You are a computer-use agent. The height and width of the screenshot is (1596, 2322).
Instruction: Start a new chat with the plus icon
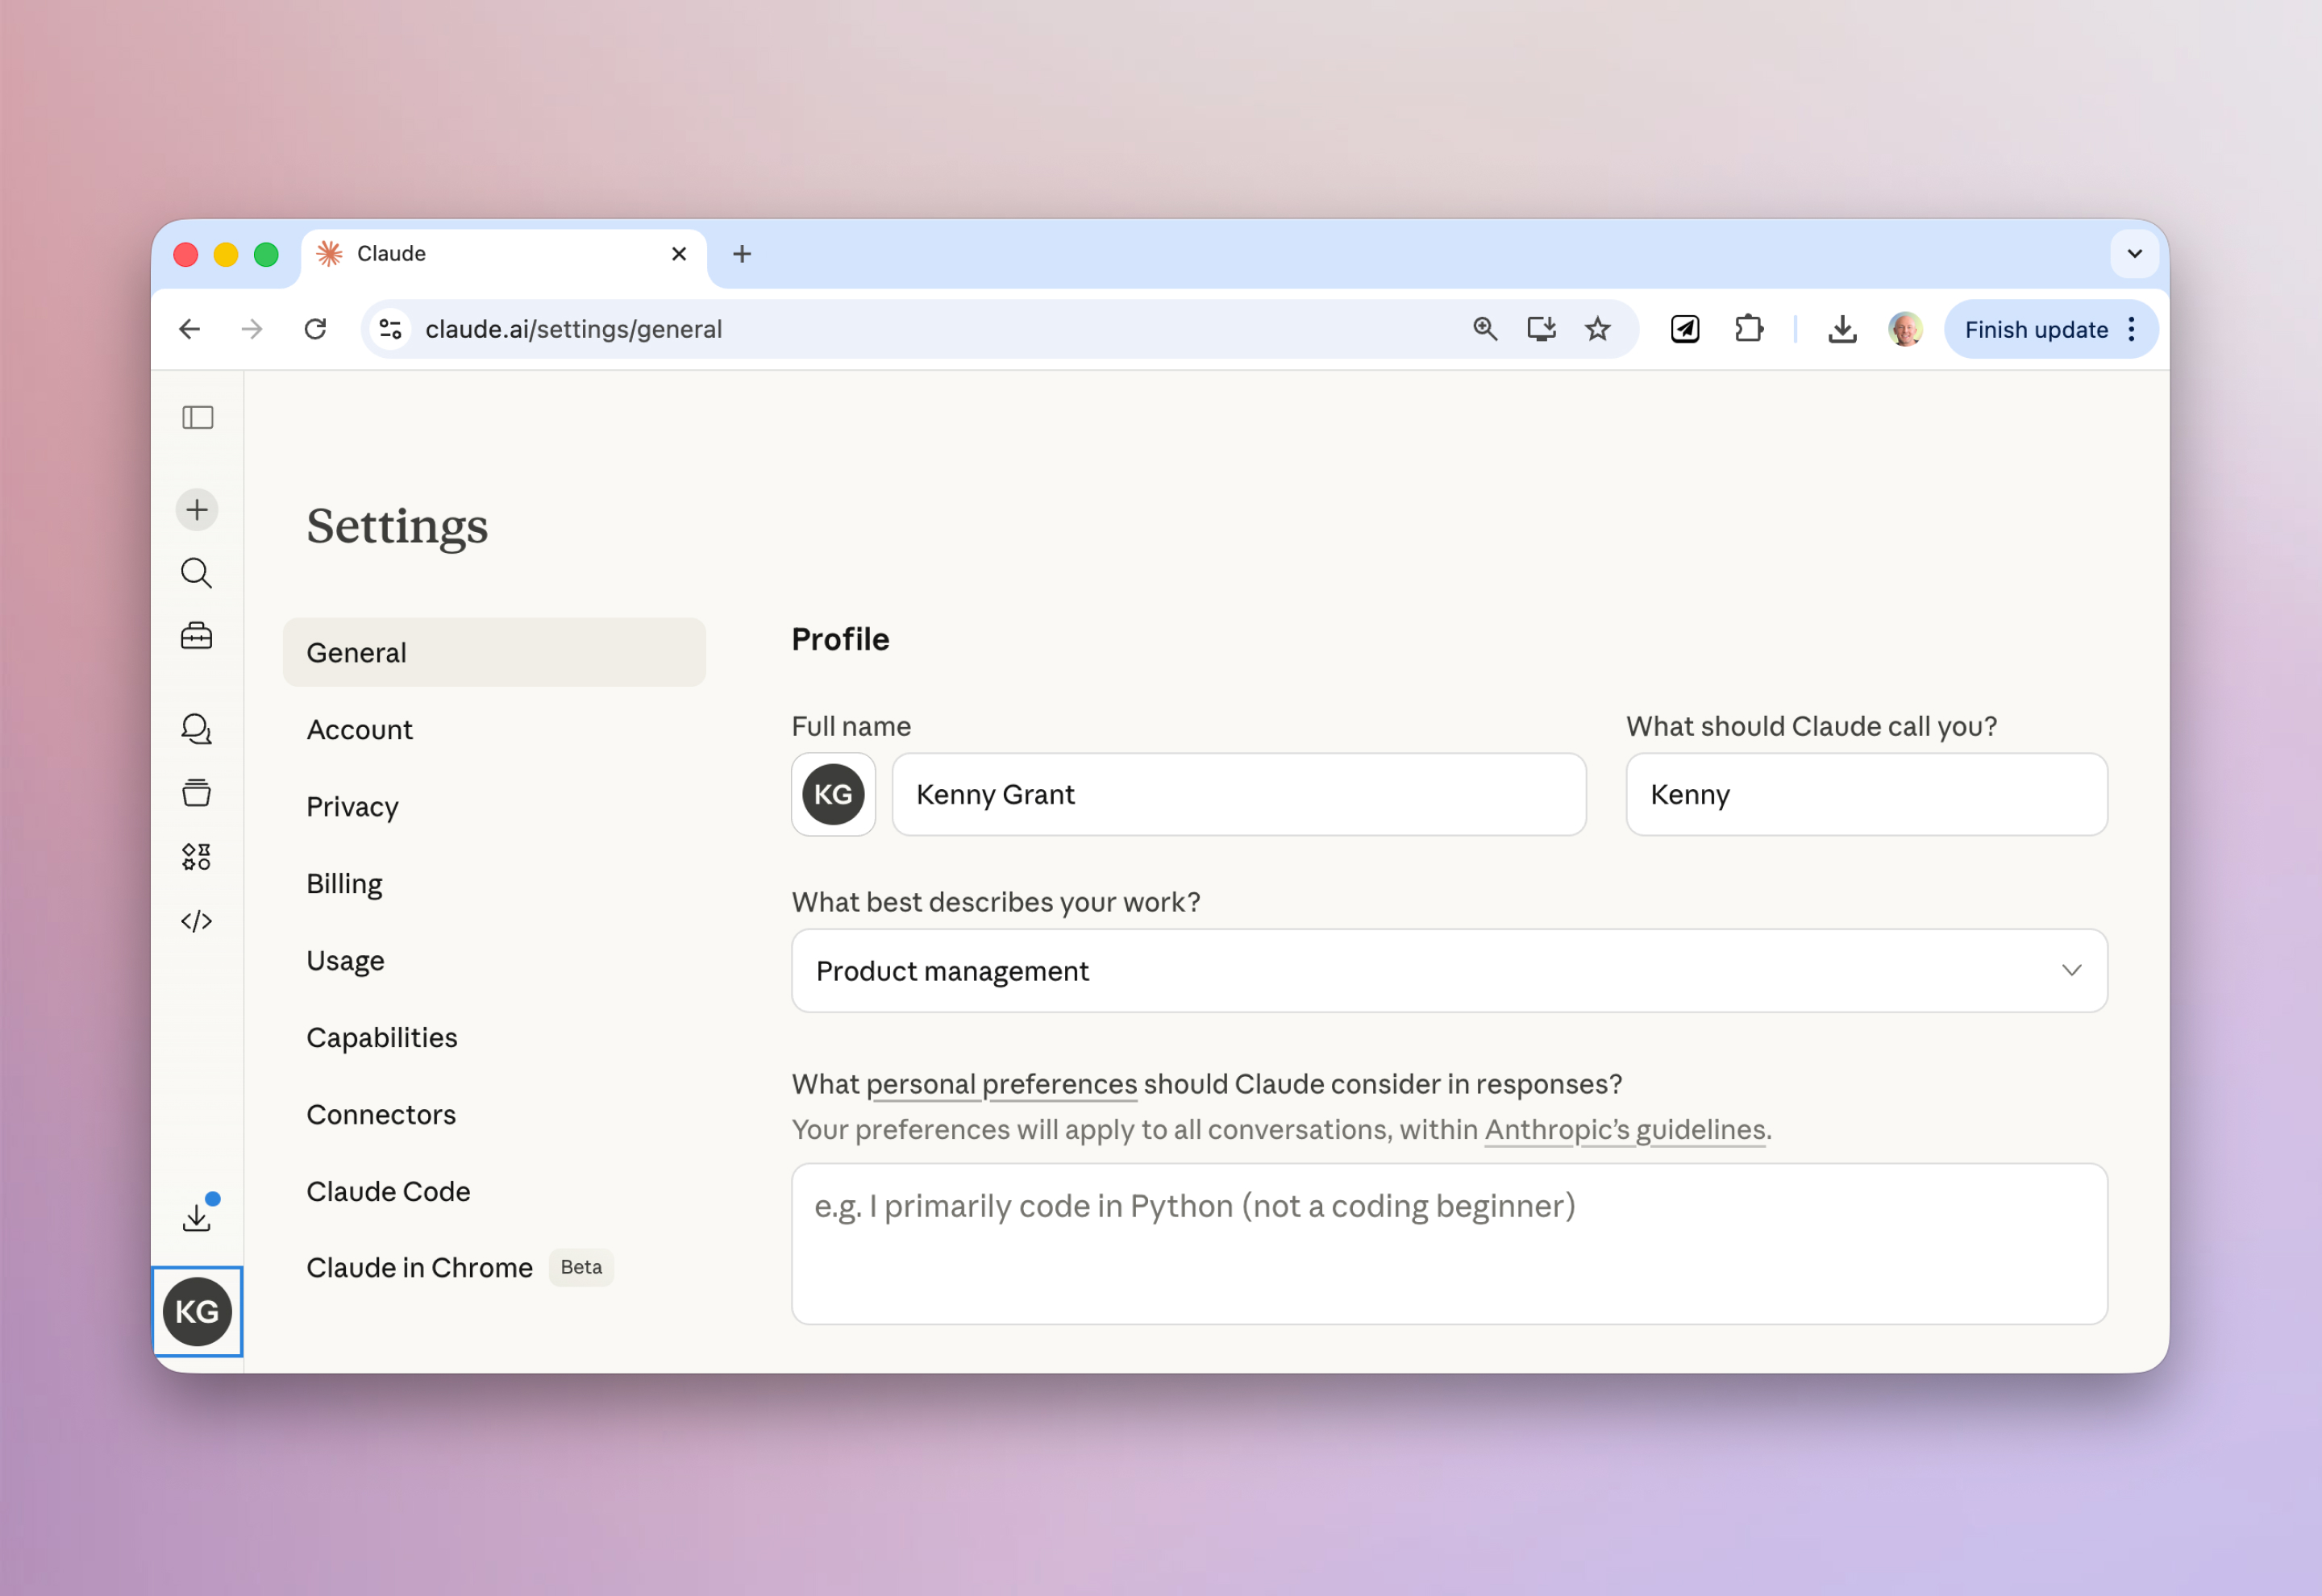point(197,509)
